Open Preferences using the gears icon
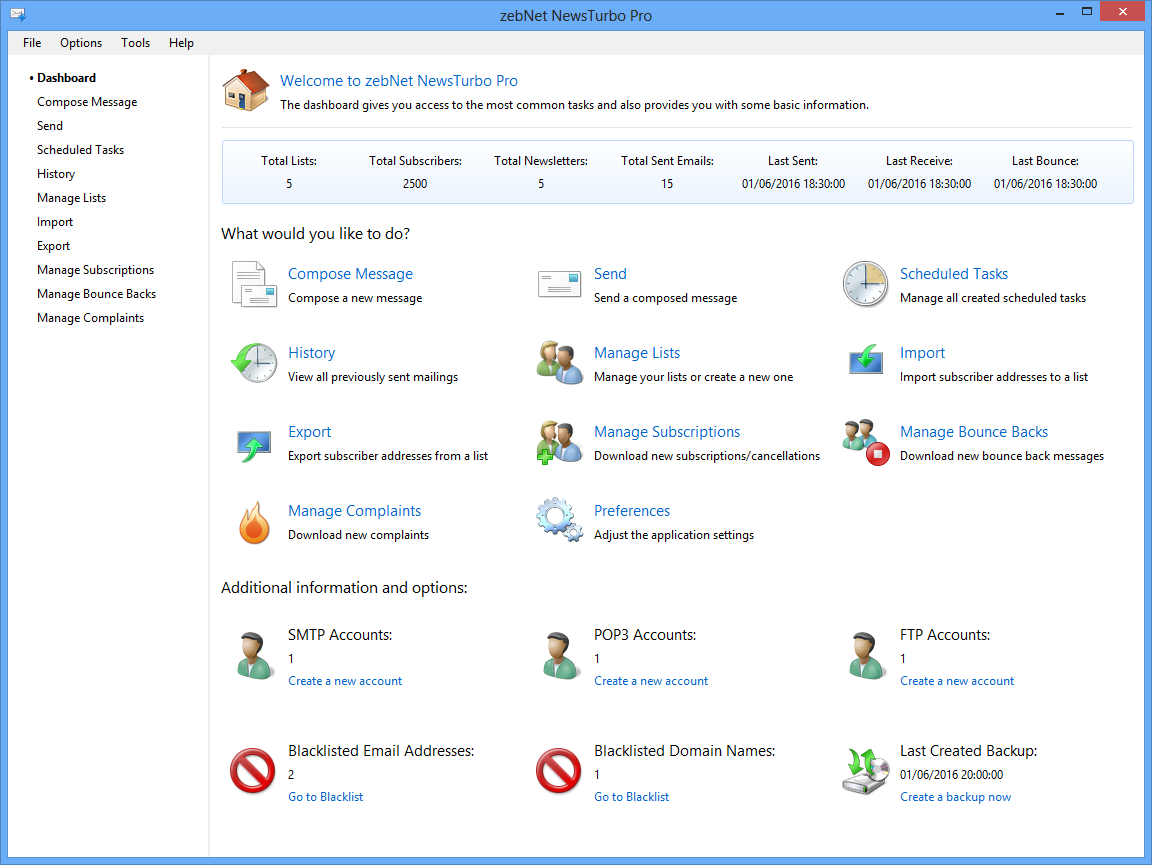The image size is (1152, 865). click(559, 521)
